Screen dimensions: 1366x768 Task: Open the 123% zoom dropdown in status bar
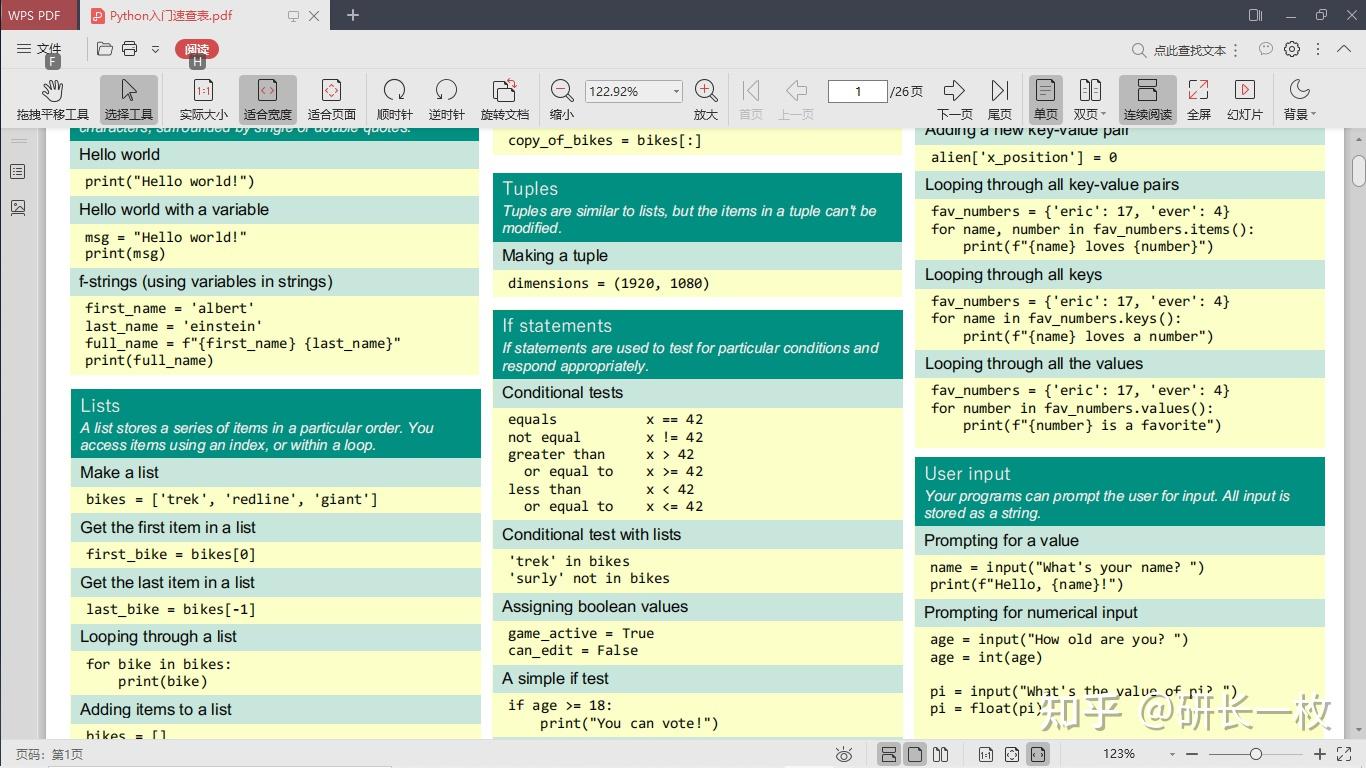(x=1172, y=754)
